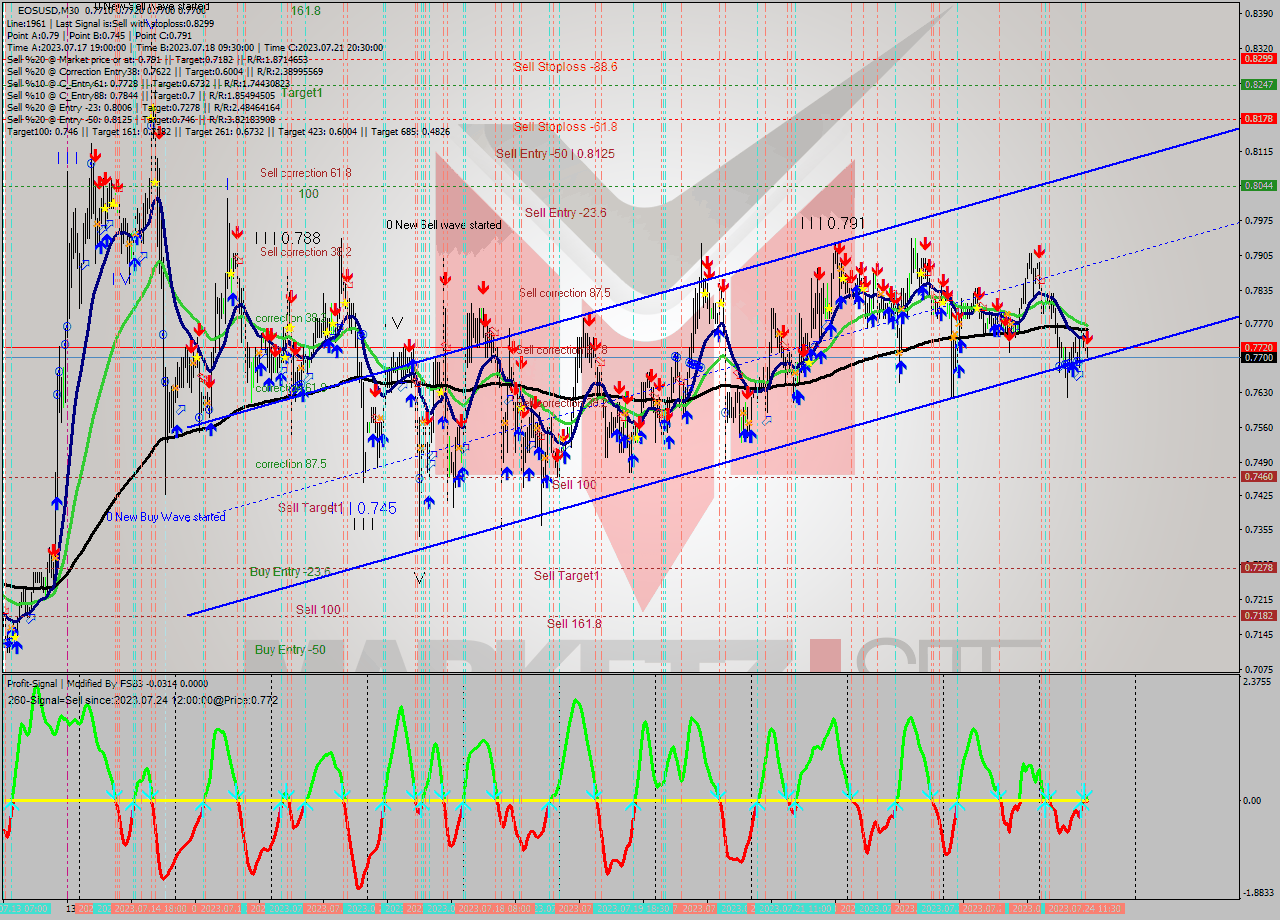Select the Target100: 0.746 targets summary line
Viewport: 1280px width, 920px height.
tap(228, 131)
